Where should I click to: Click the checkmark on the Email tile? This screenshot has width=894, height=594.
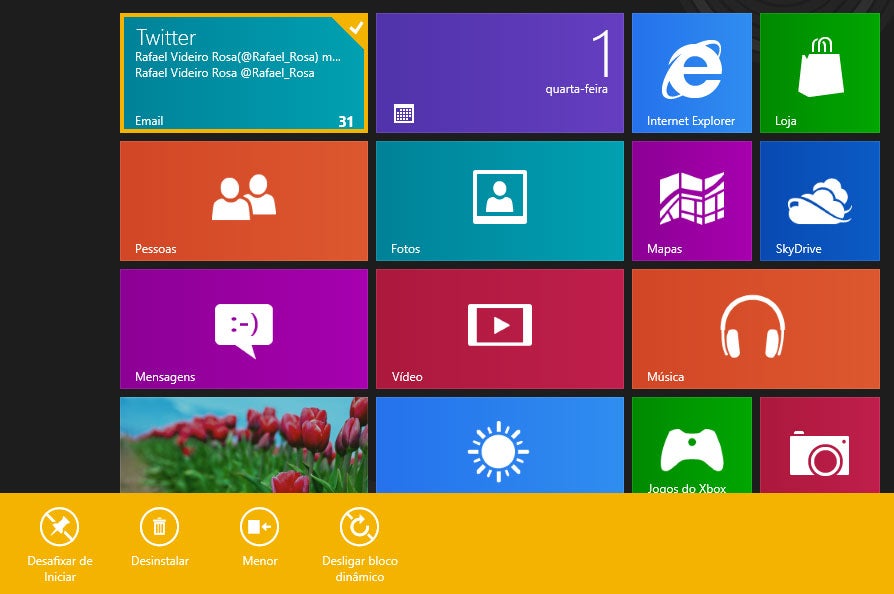click(355, 27)
